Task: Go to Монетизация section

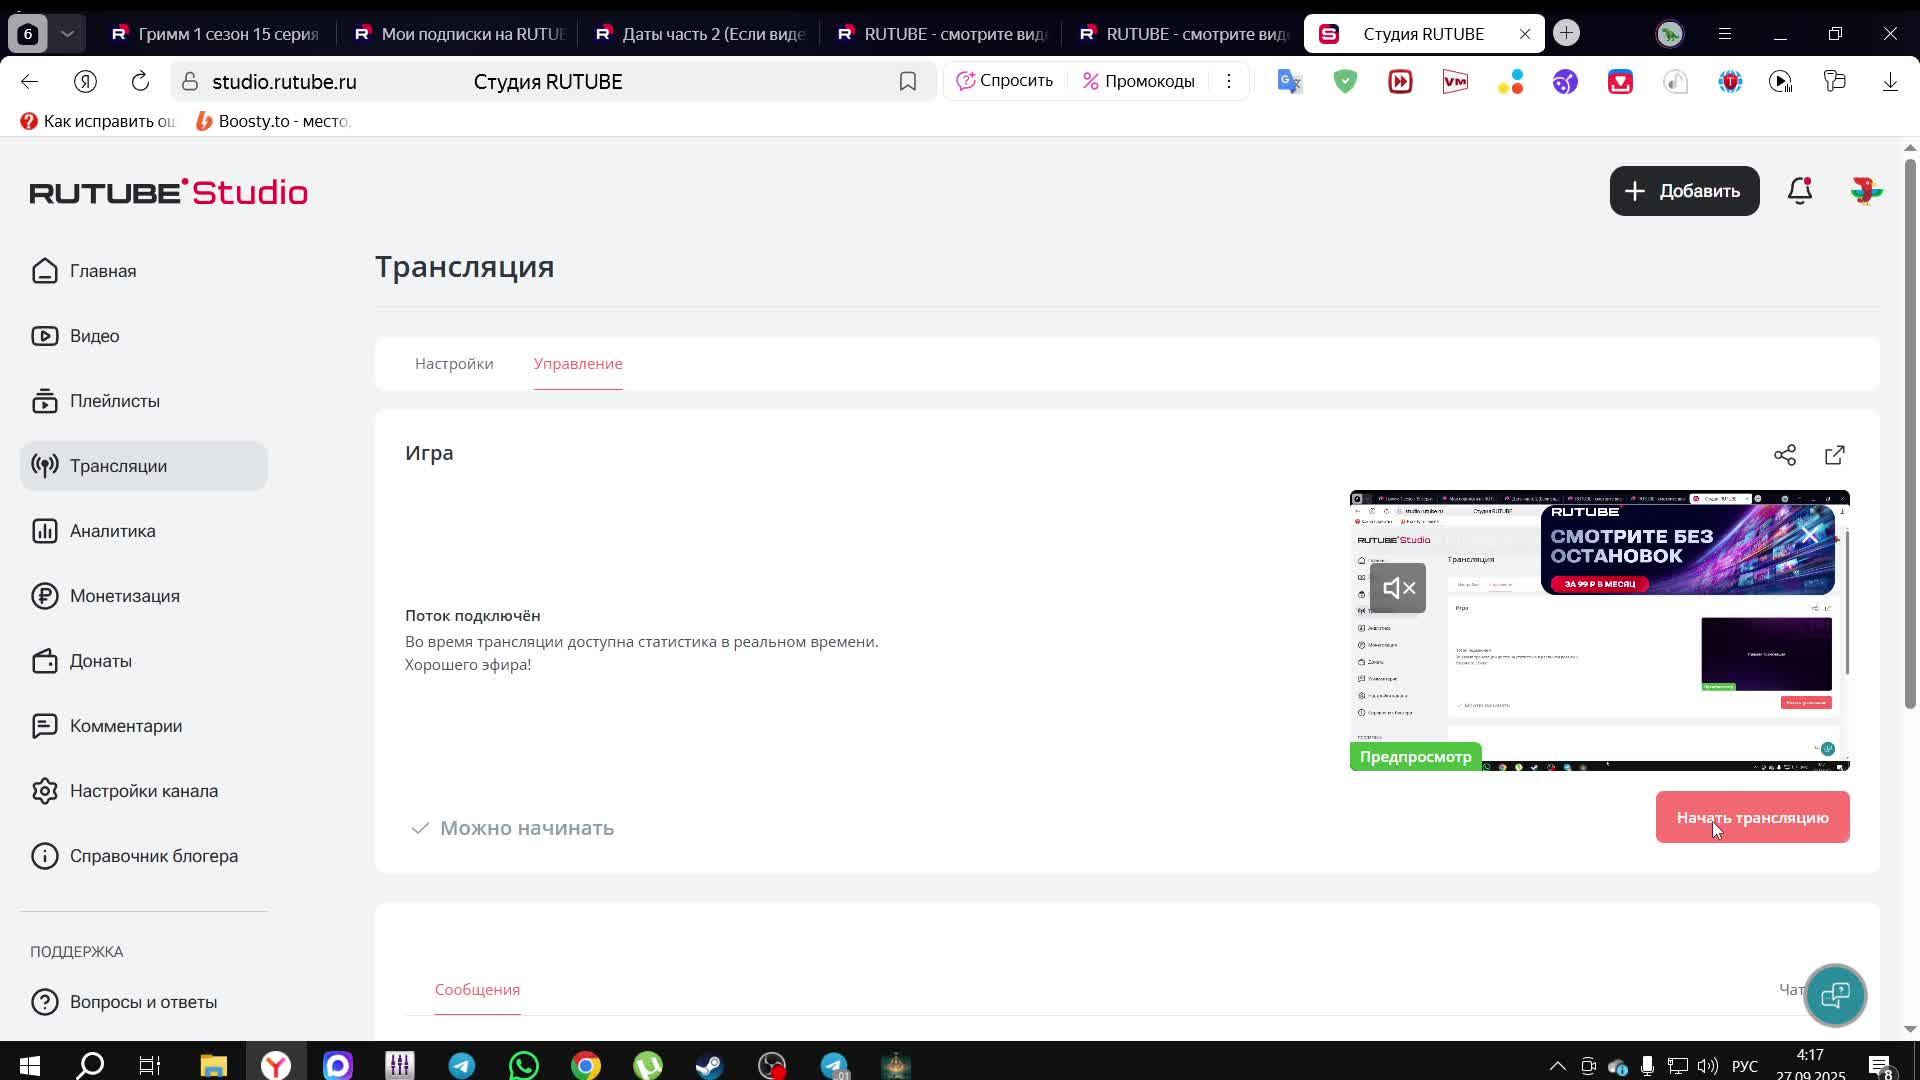Action: pyautogui.click(x=124, y=596)
